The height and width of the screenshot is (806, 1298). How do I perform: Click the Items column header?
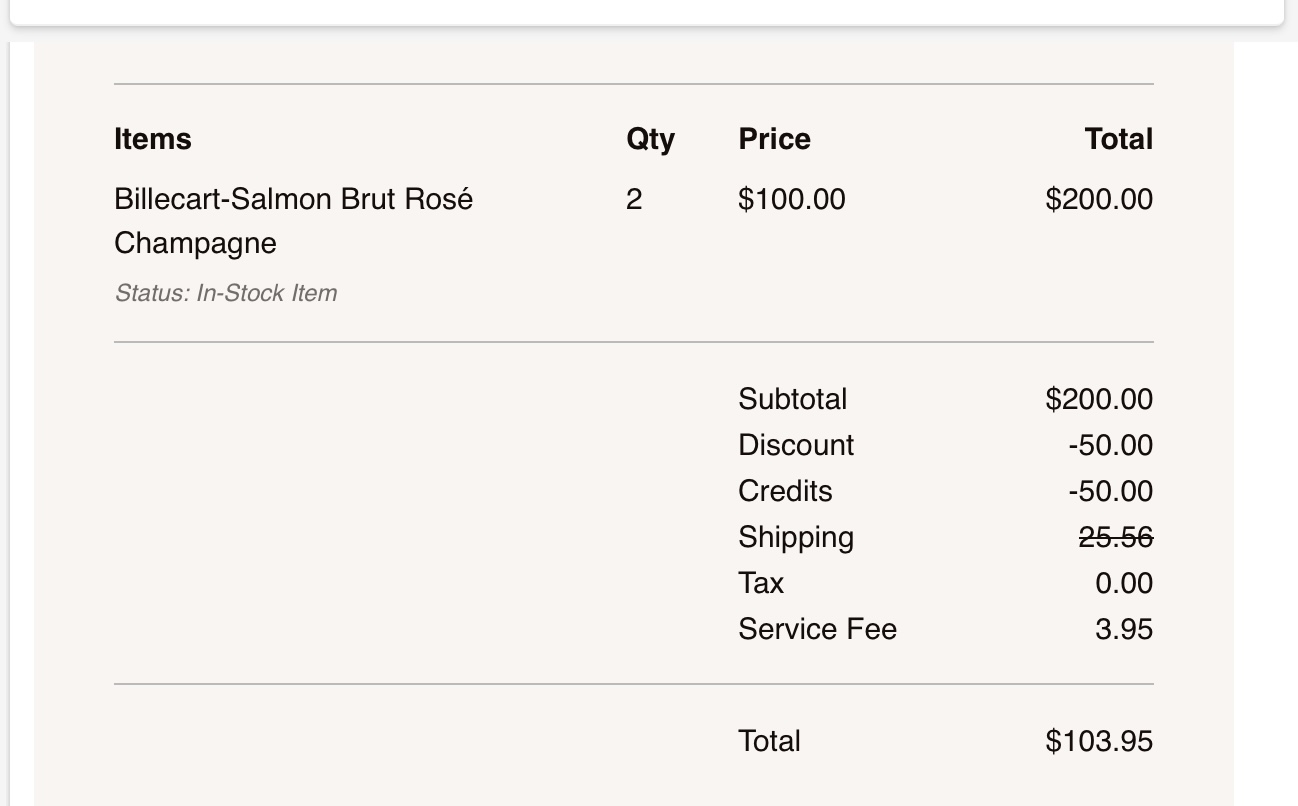click(x=153, y=139)
